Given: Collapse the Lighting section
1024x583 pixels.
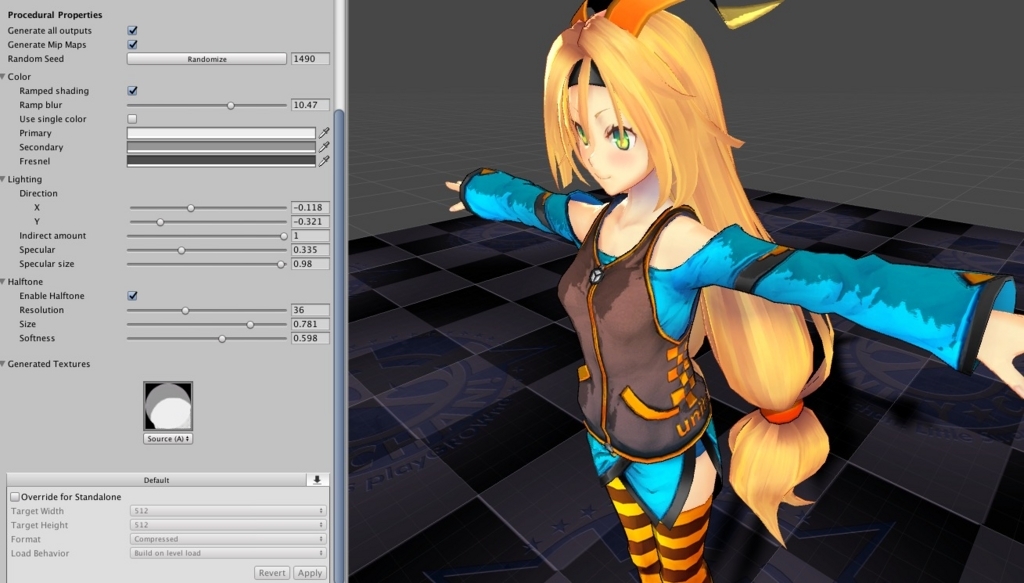Looking at the screenshot, I should [x=3, y=179].
